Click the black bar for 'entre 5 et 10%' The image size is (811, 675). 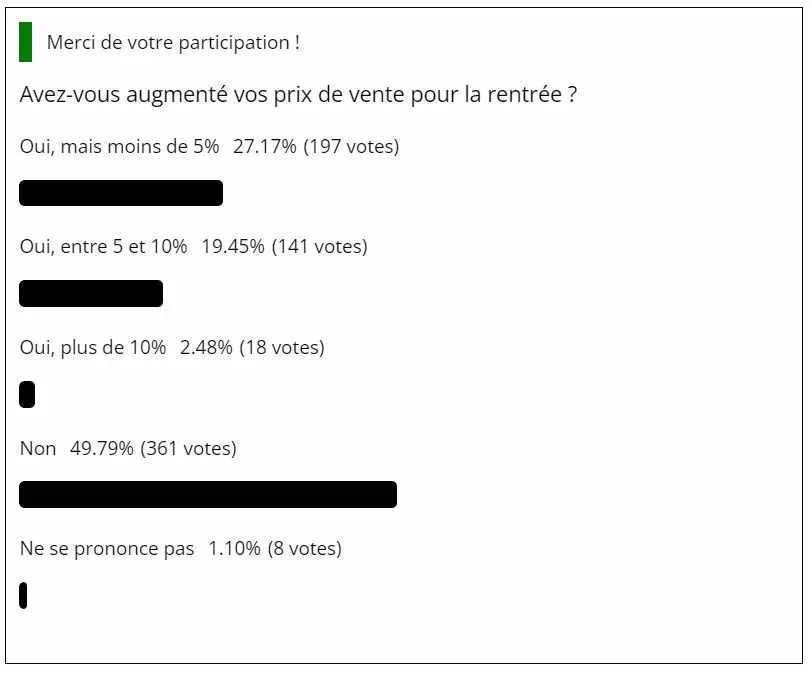[91, 293]
